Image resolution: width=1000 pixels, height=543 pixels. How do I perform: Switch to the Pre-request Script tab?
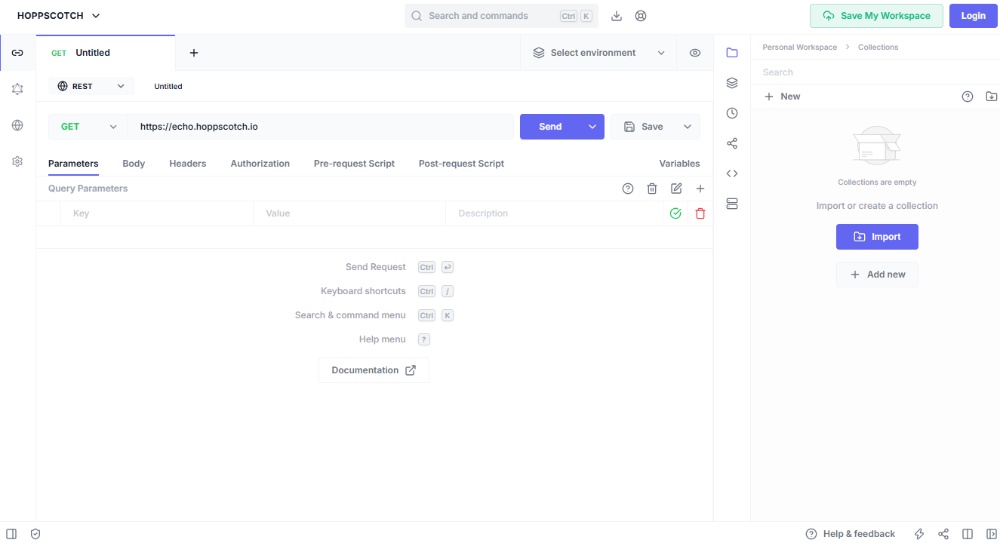[x=354, y=163]
